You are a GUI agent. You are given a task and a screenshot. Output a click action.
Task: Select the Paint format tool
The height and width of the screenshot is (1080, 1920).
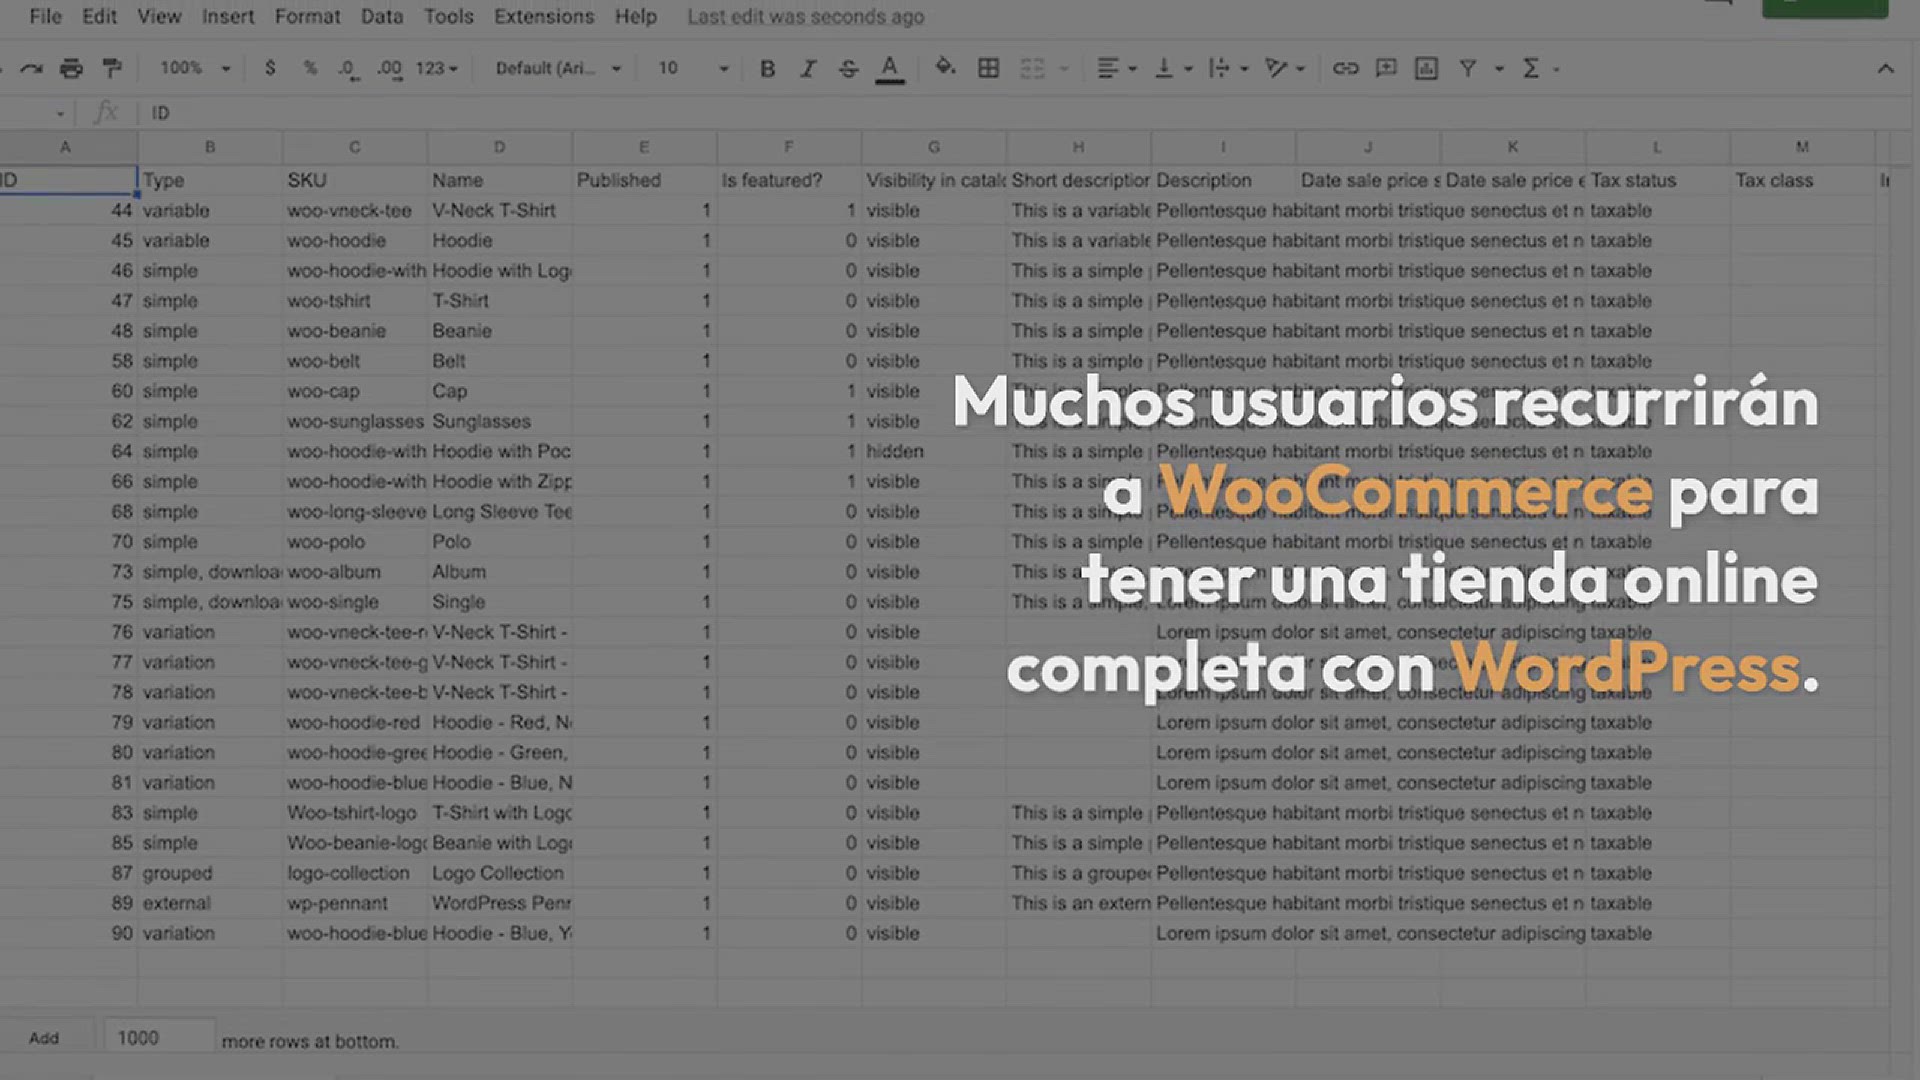tap(112, 68)
